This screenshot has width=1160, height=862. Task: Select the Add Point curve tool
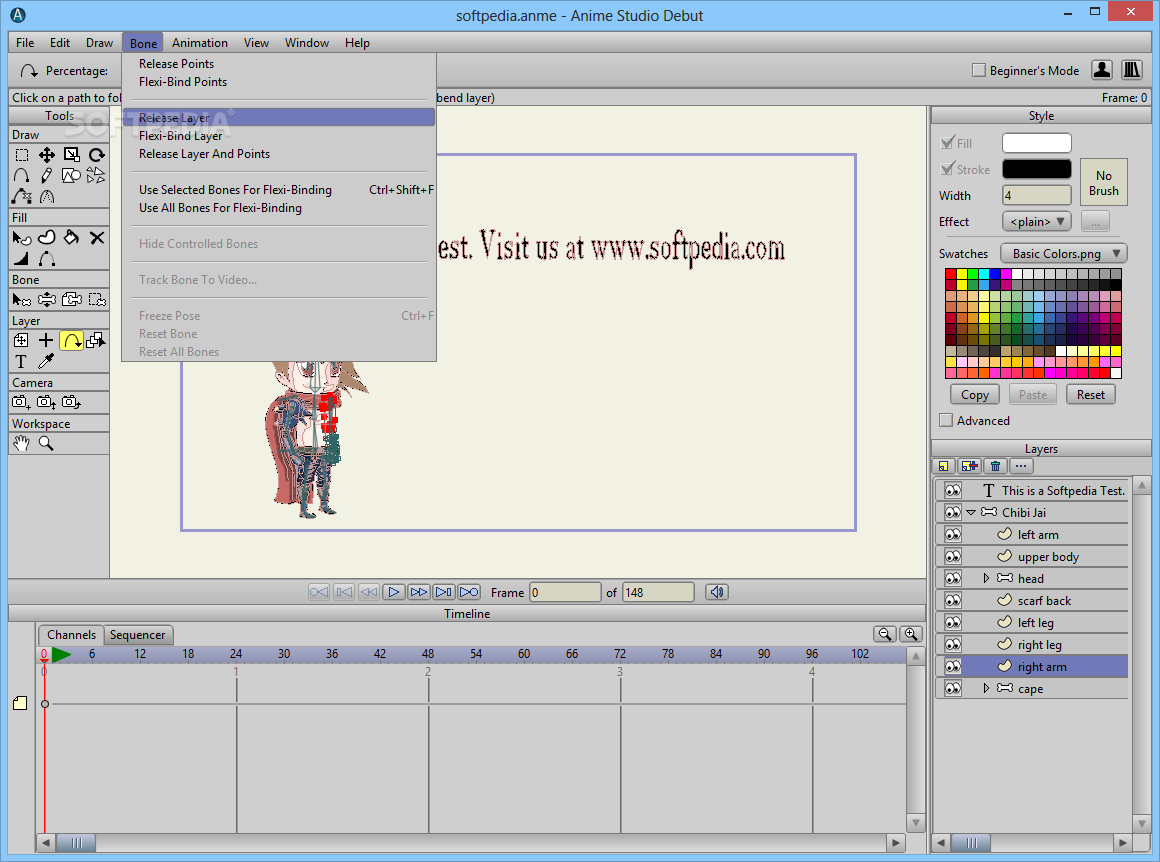(x=22, y=175)
